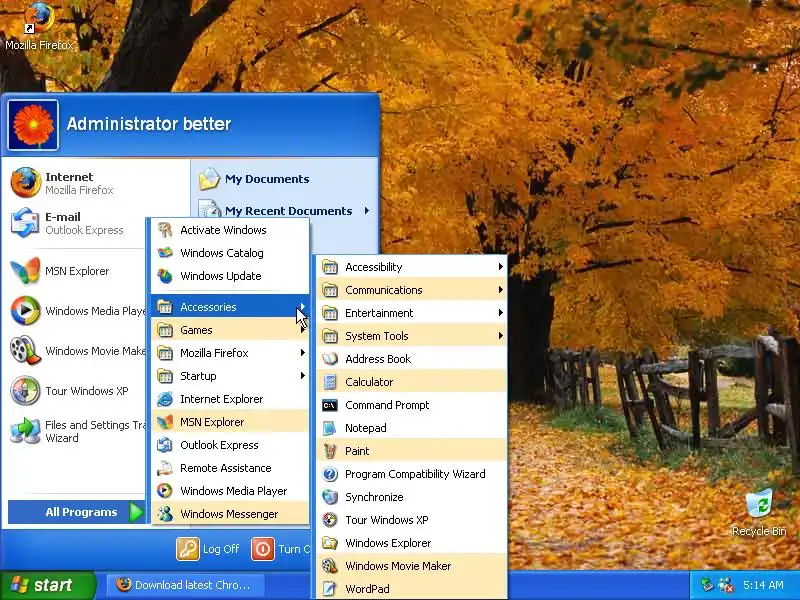The height and width of the screenshot is (600, 800).
Task: Click the Turn Off Computer power icon
Action: point(263,549)
